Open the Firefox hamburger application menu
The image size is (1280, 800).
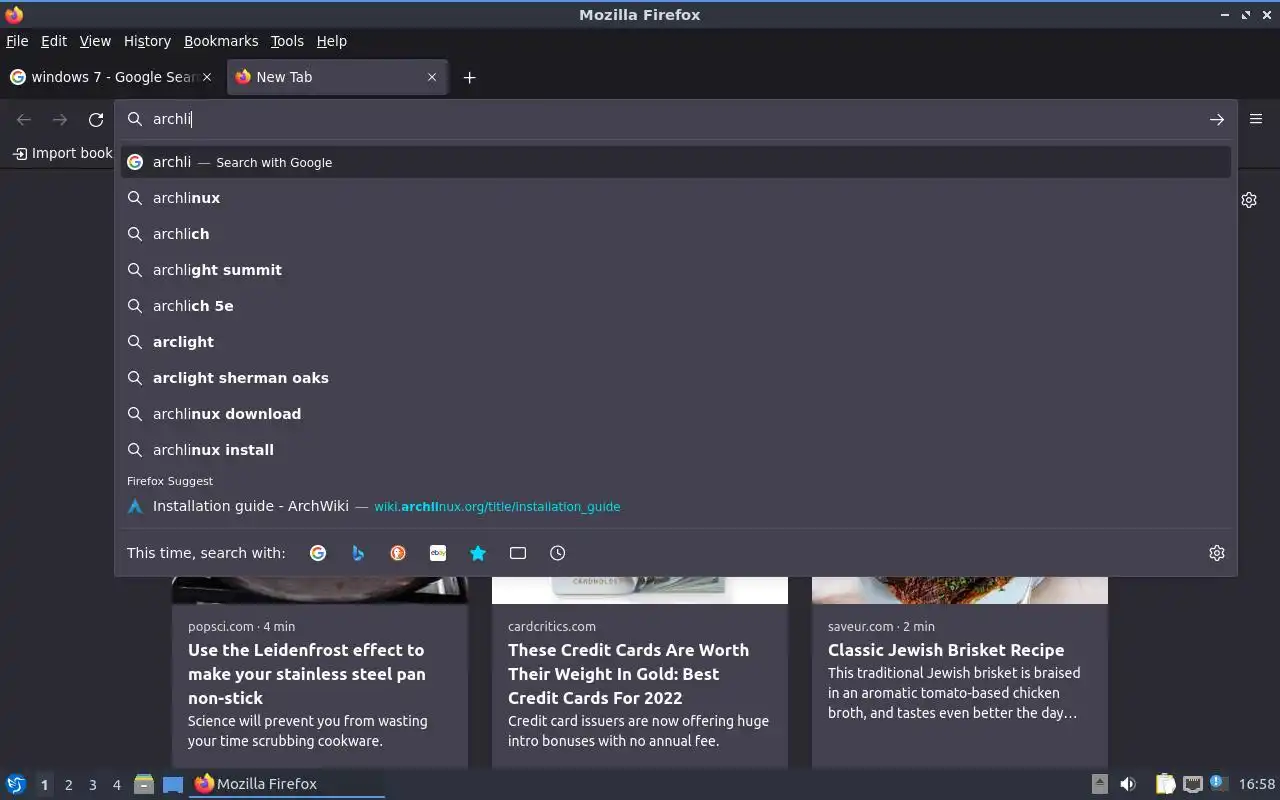click(1256, 119)
